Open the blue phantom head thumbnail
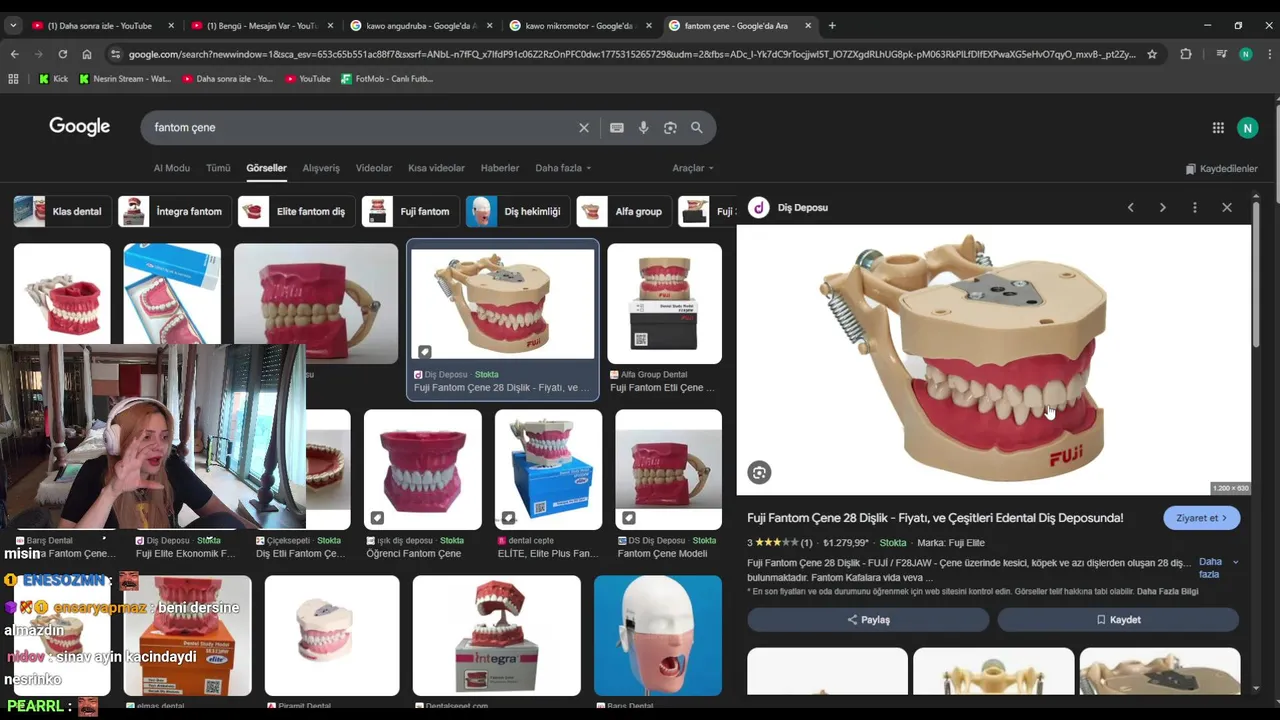This screenshot has height=720, width=1280. (x=657, y=635)
